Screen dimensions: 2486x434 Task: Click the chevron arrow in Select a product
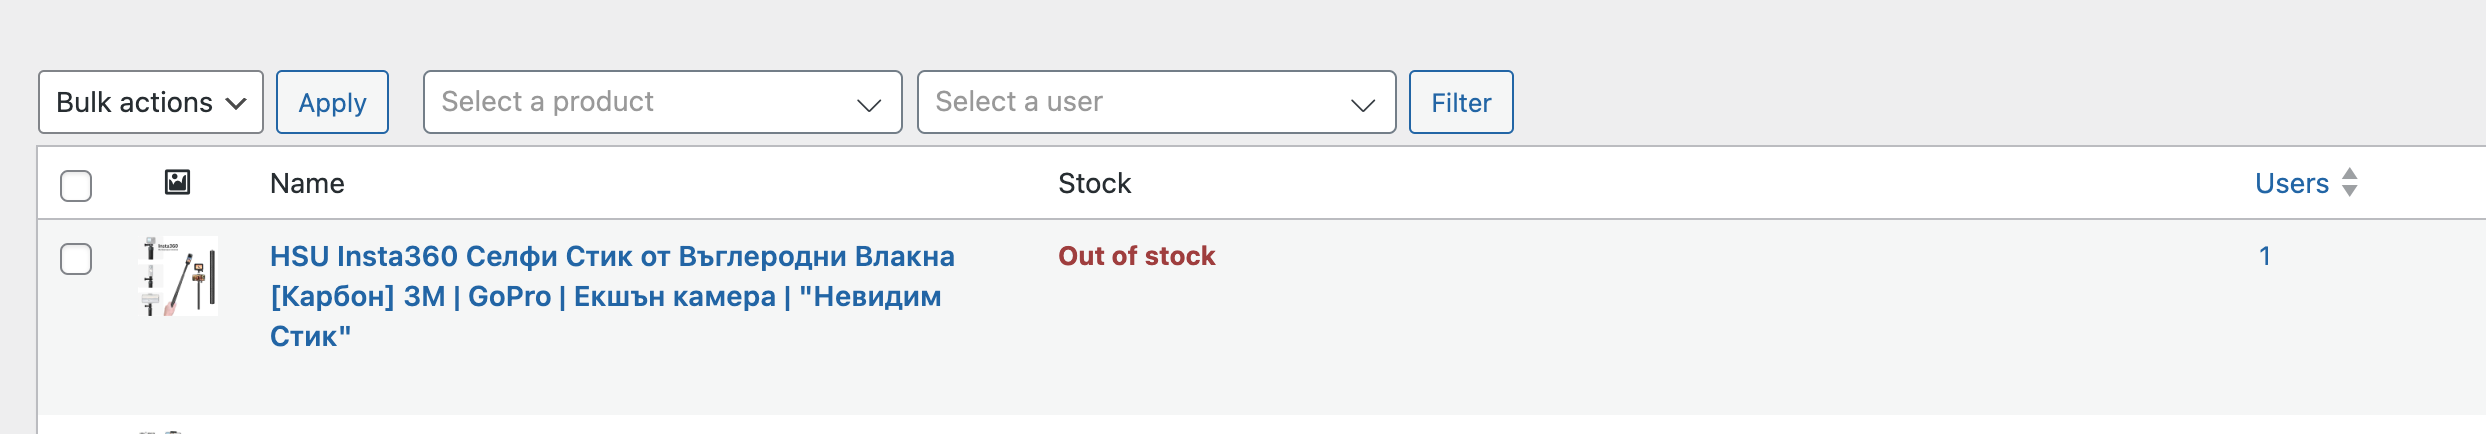tap(869, 104)
